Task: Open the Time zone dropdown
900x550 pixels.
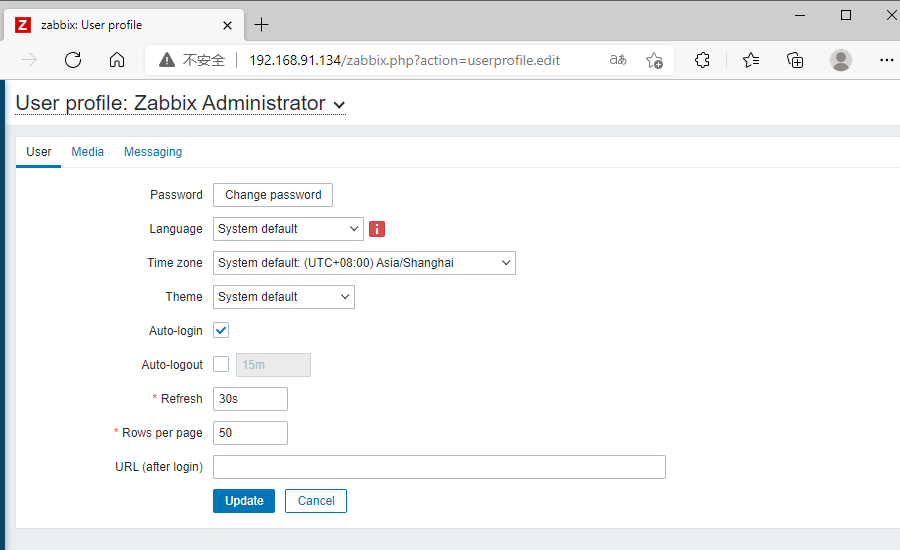Action: 364,263
